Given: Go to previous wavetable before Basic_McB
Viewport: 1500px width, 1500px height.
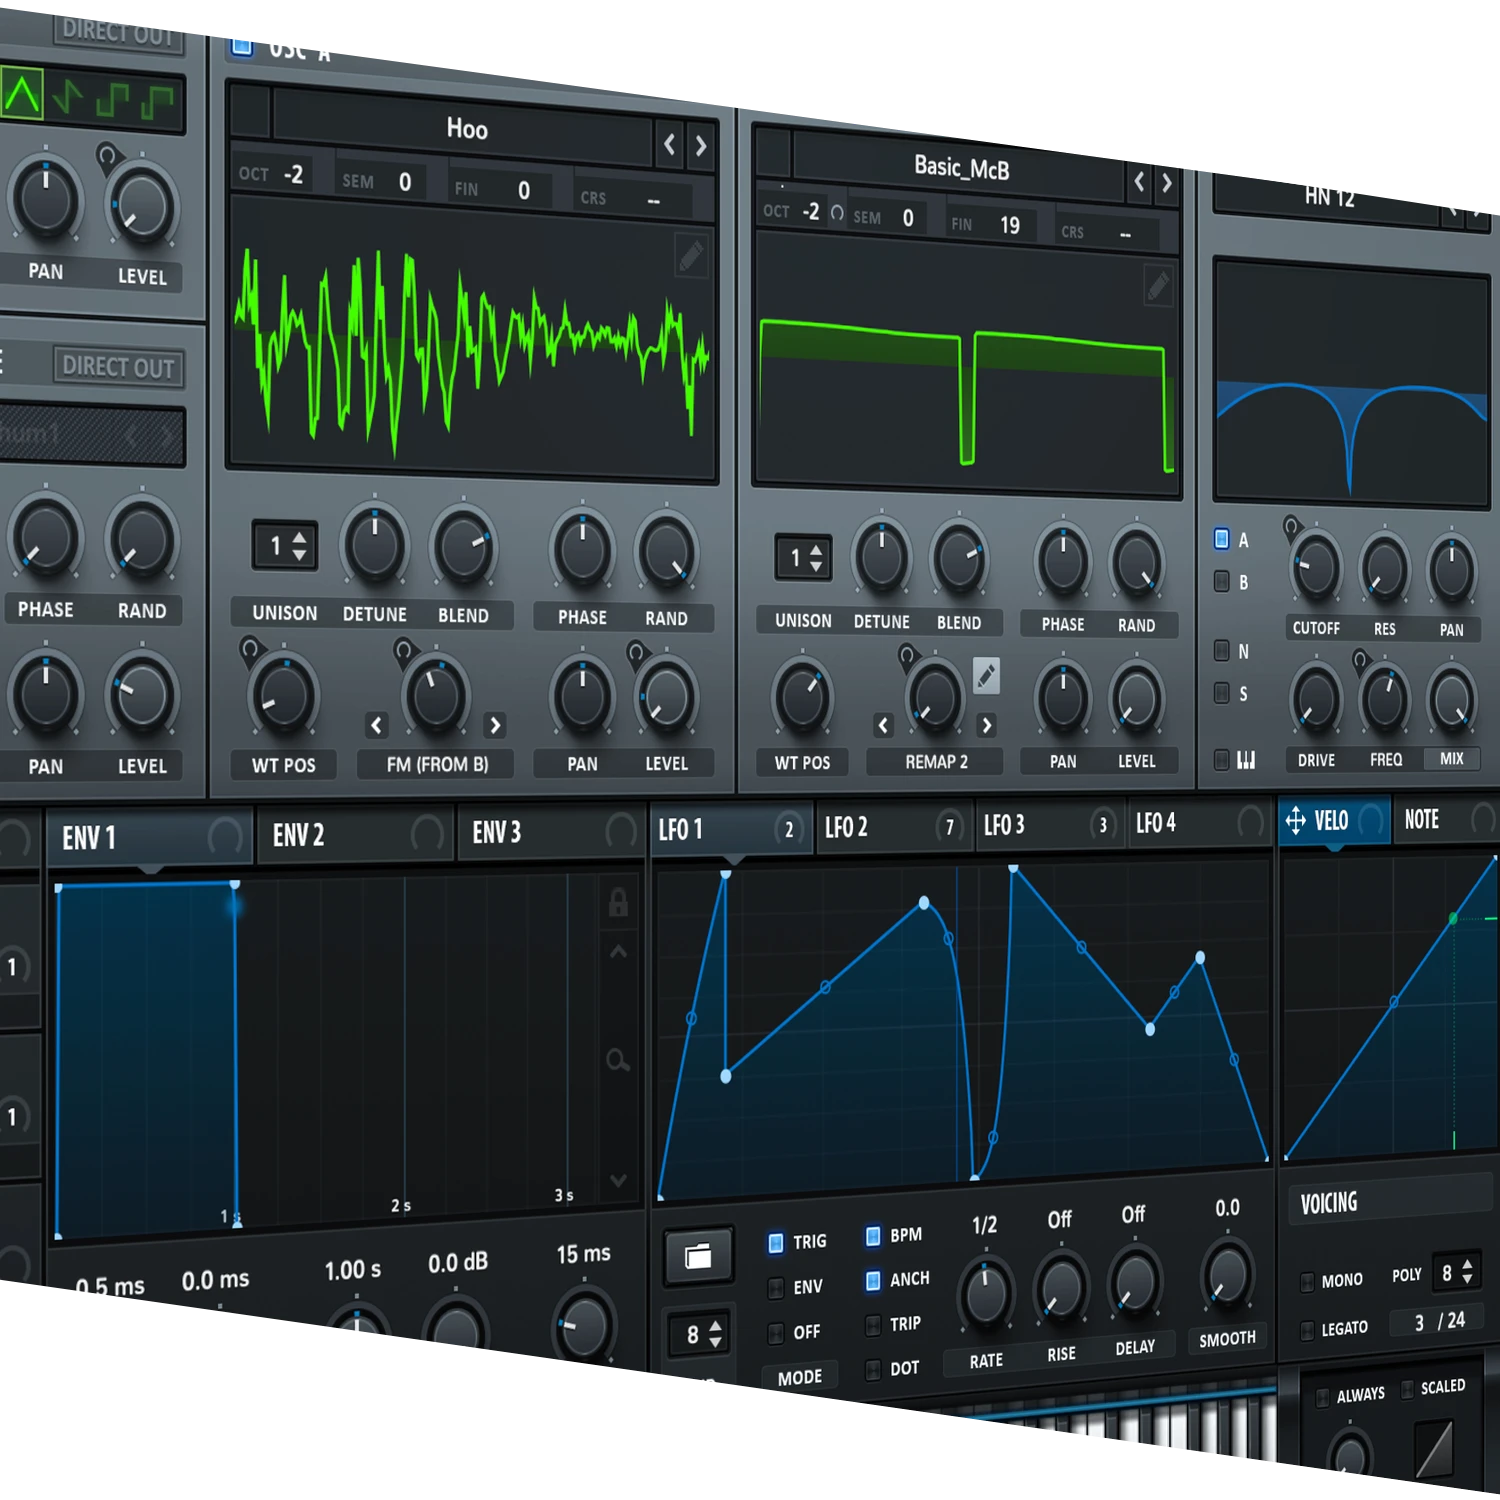Looking at the screenshot, I should [1139, 182].
